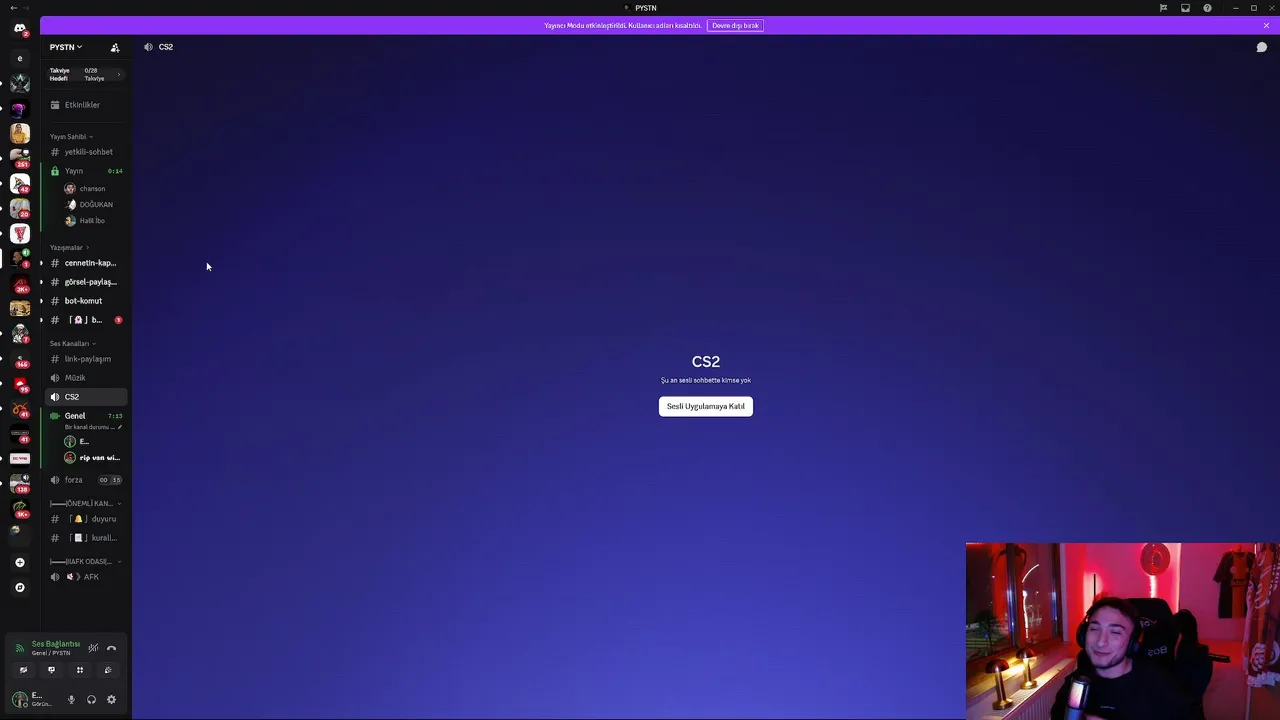
Task: Click the invite people icon beside PYSTN
Action: 115,47
